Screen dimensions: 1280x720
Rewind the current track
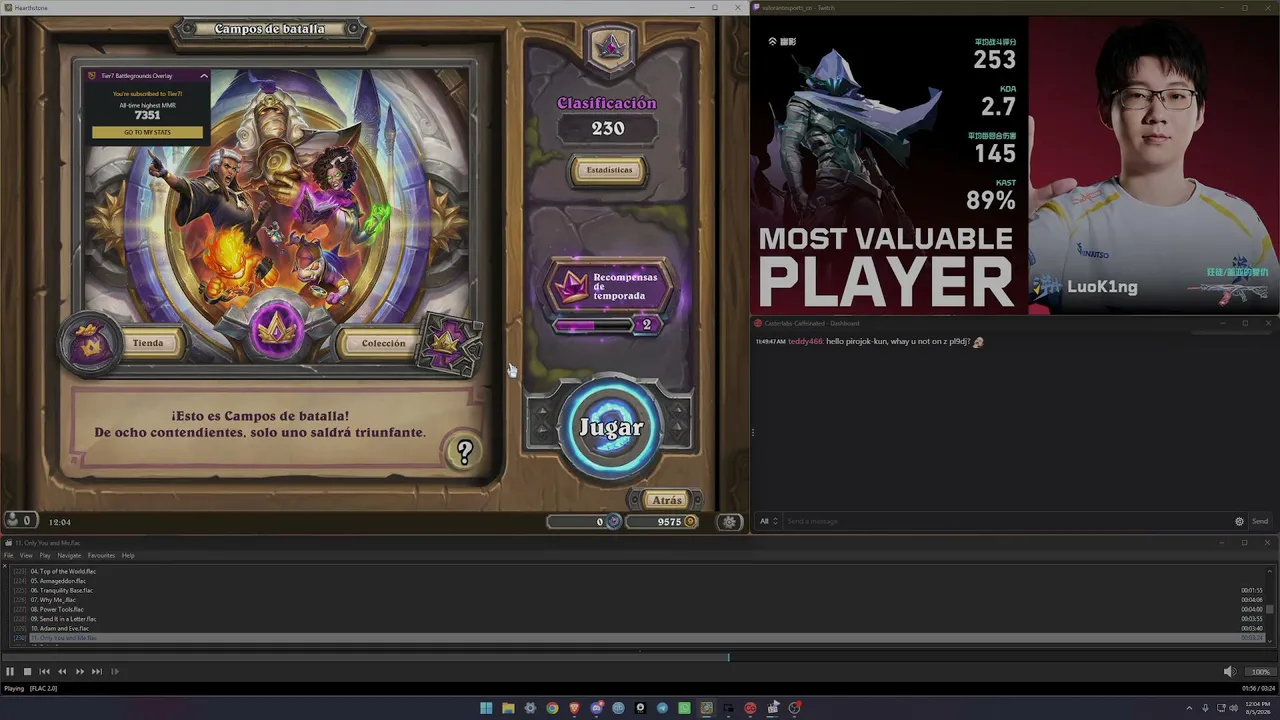[62, 672]
